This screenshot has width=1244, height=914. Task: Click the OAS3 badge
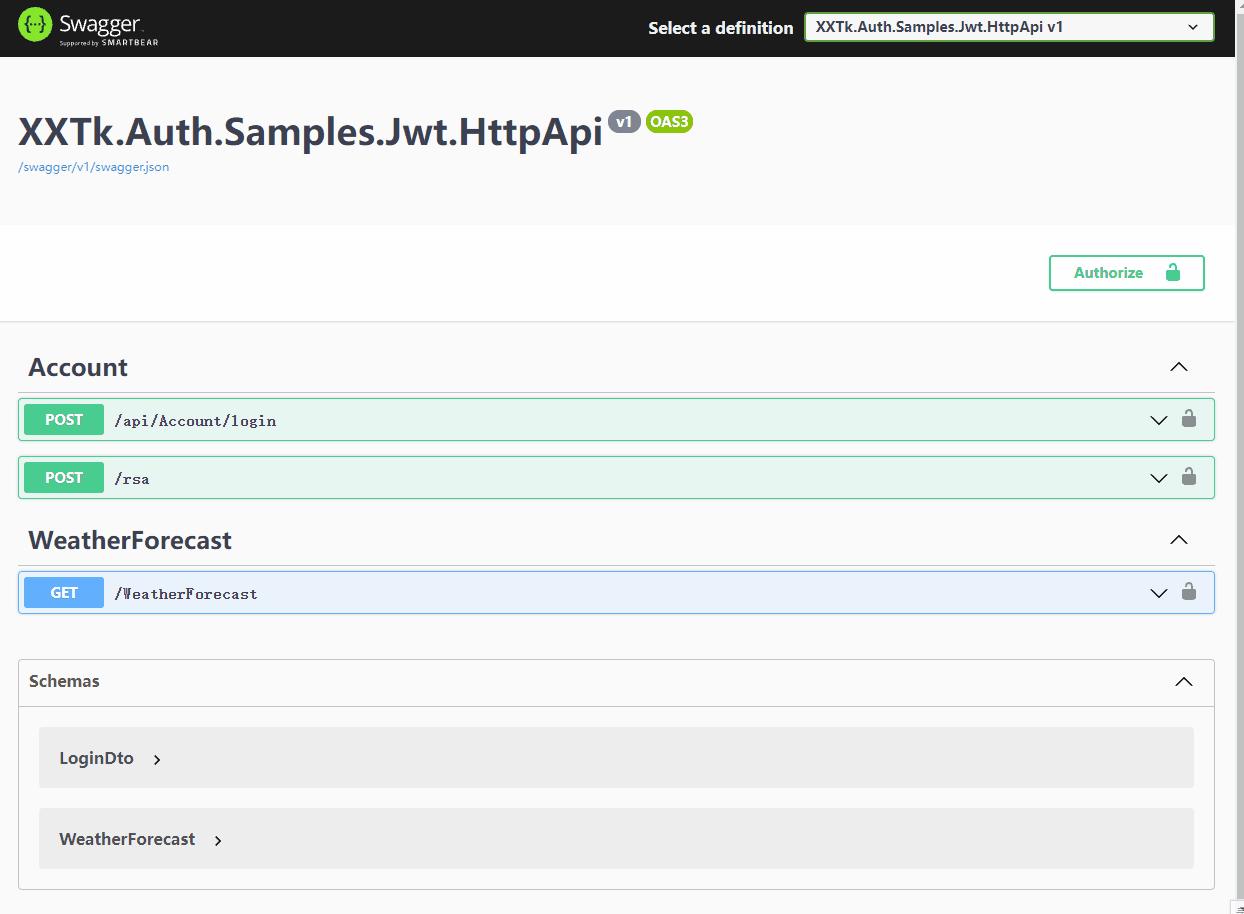669,122
